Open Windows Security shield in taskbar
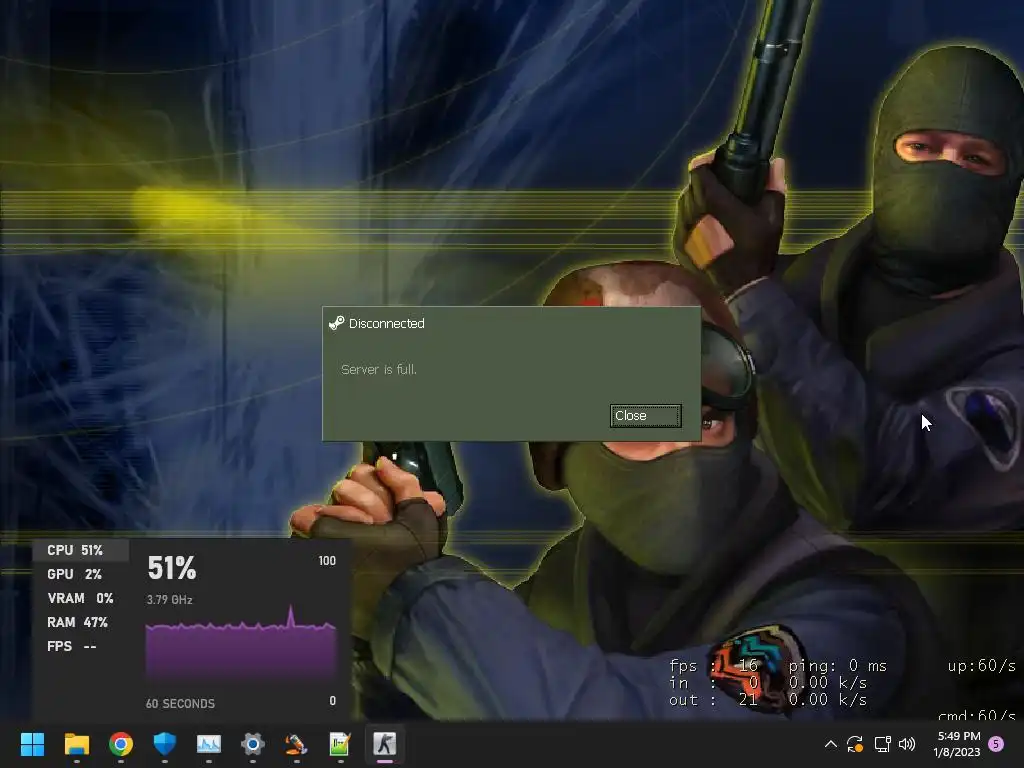1024x768 pixels. click(165, 744)
